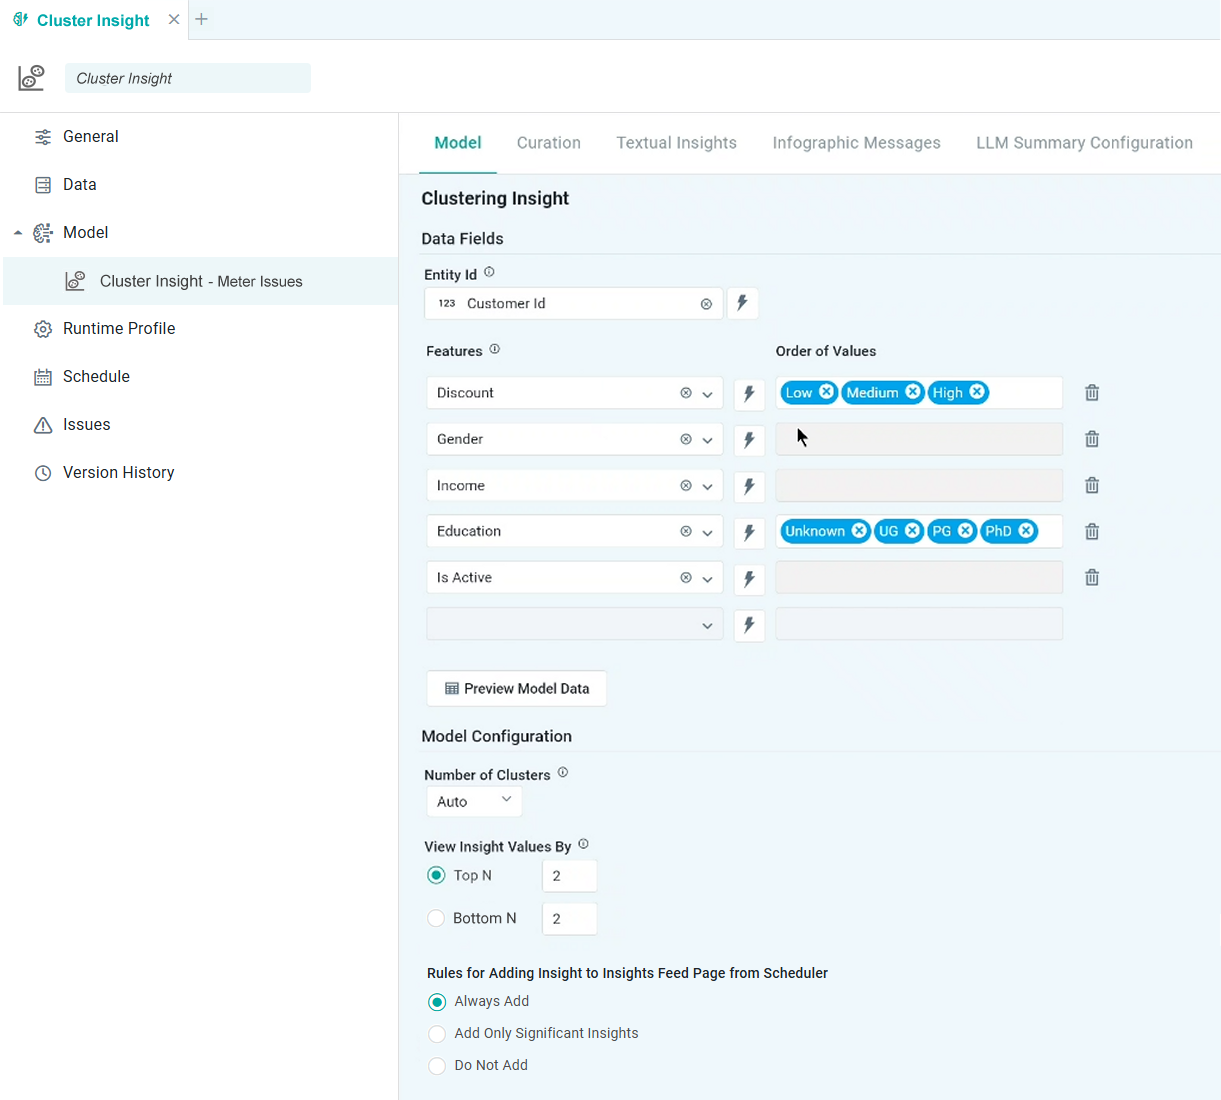Delete the Is Active feature row
Screen dimensions: 1221x1100
tap(1092, 578)
